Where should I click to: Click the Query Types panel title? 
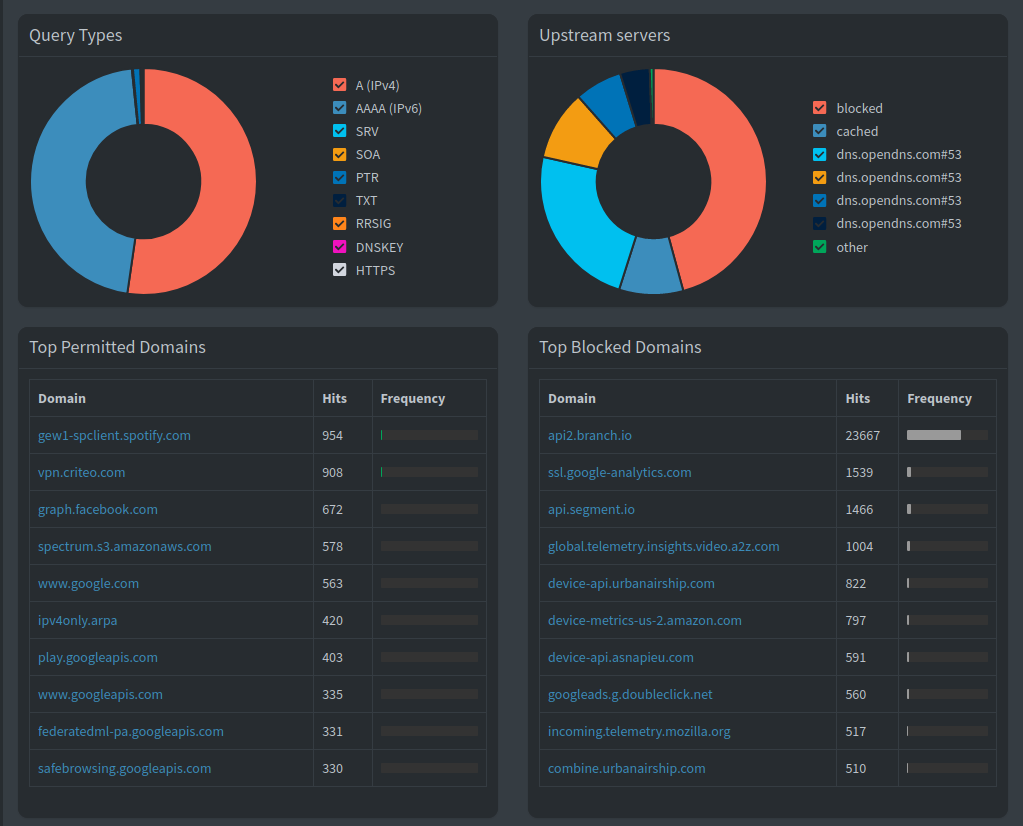(76, 35)
